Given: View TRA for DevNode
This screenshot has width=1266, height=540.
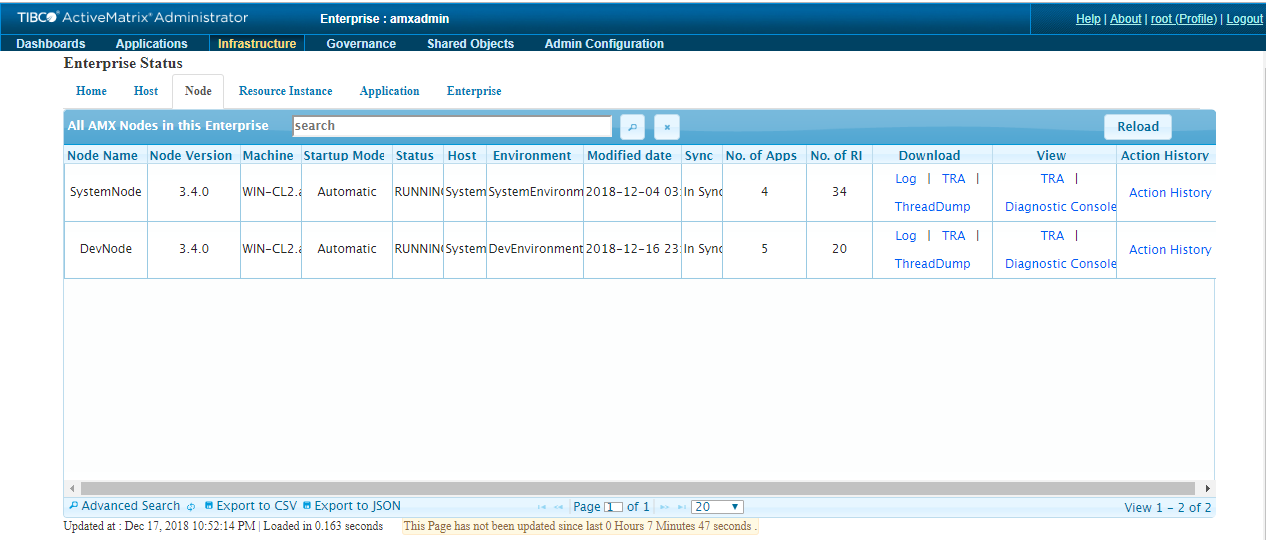Looking at the screenshot, I should (1052, 235).
